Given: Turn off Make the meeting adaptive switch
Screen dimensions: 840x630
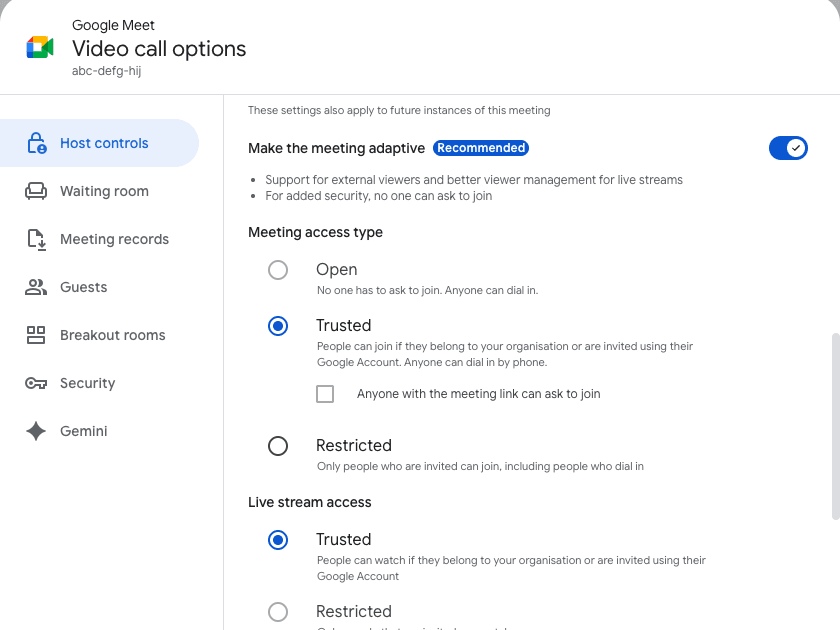Looking at the screenshot, I should 788,148.
